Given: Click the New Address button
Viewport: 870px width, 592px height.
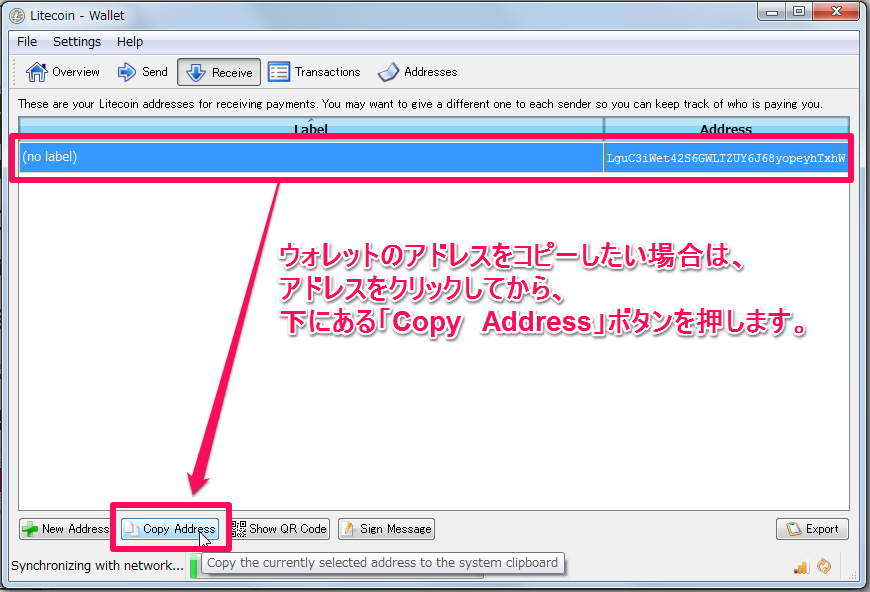Looking at the screenshot, I should tap(65, 529).
